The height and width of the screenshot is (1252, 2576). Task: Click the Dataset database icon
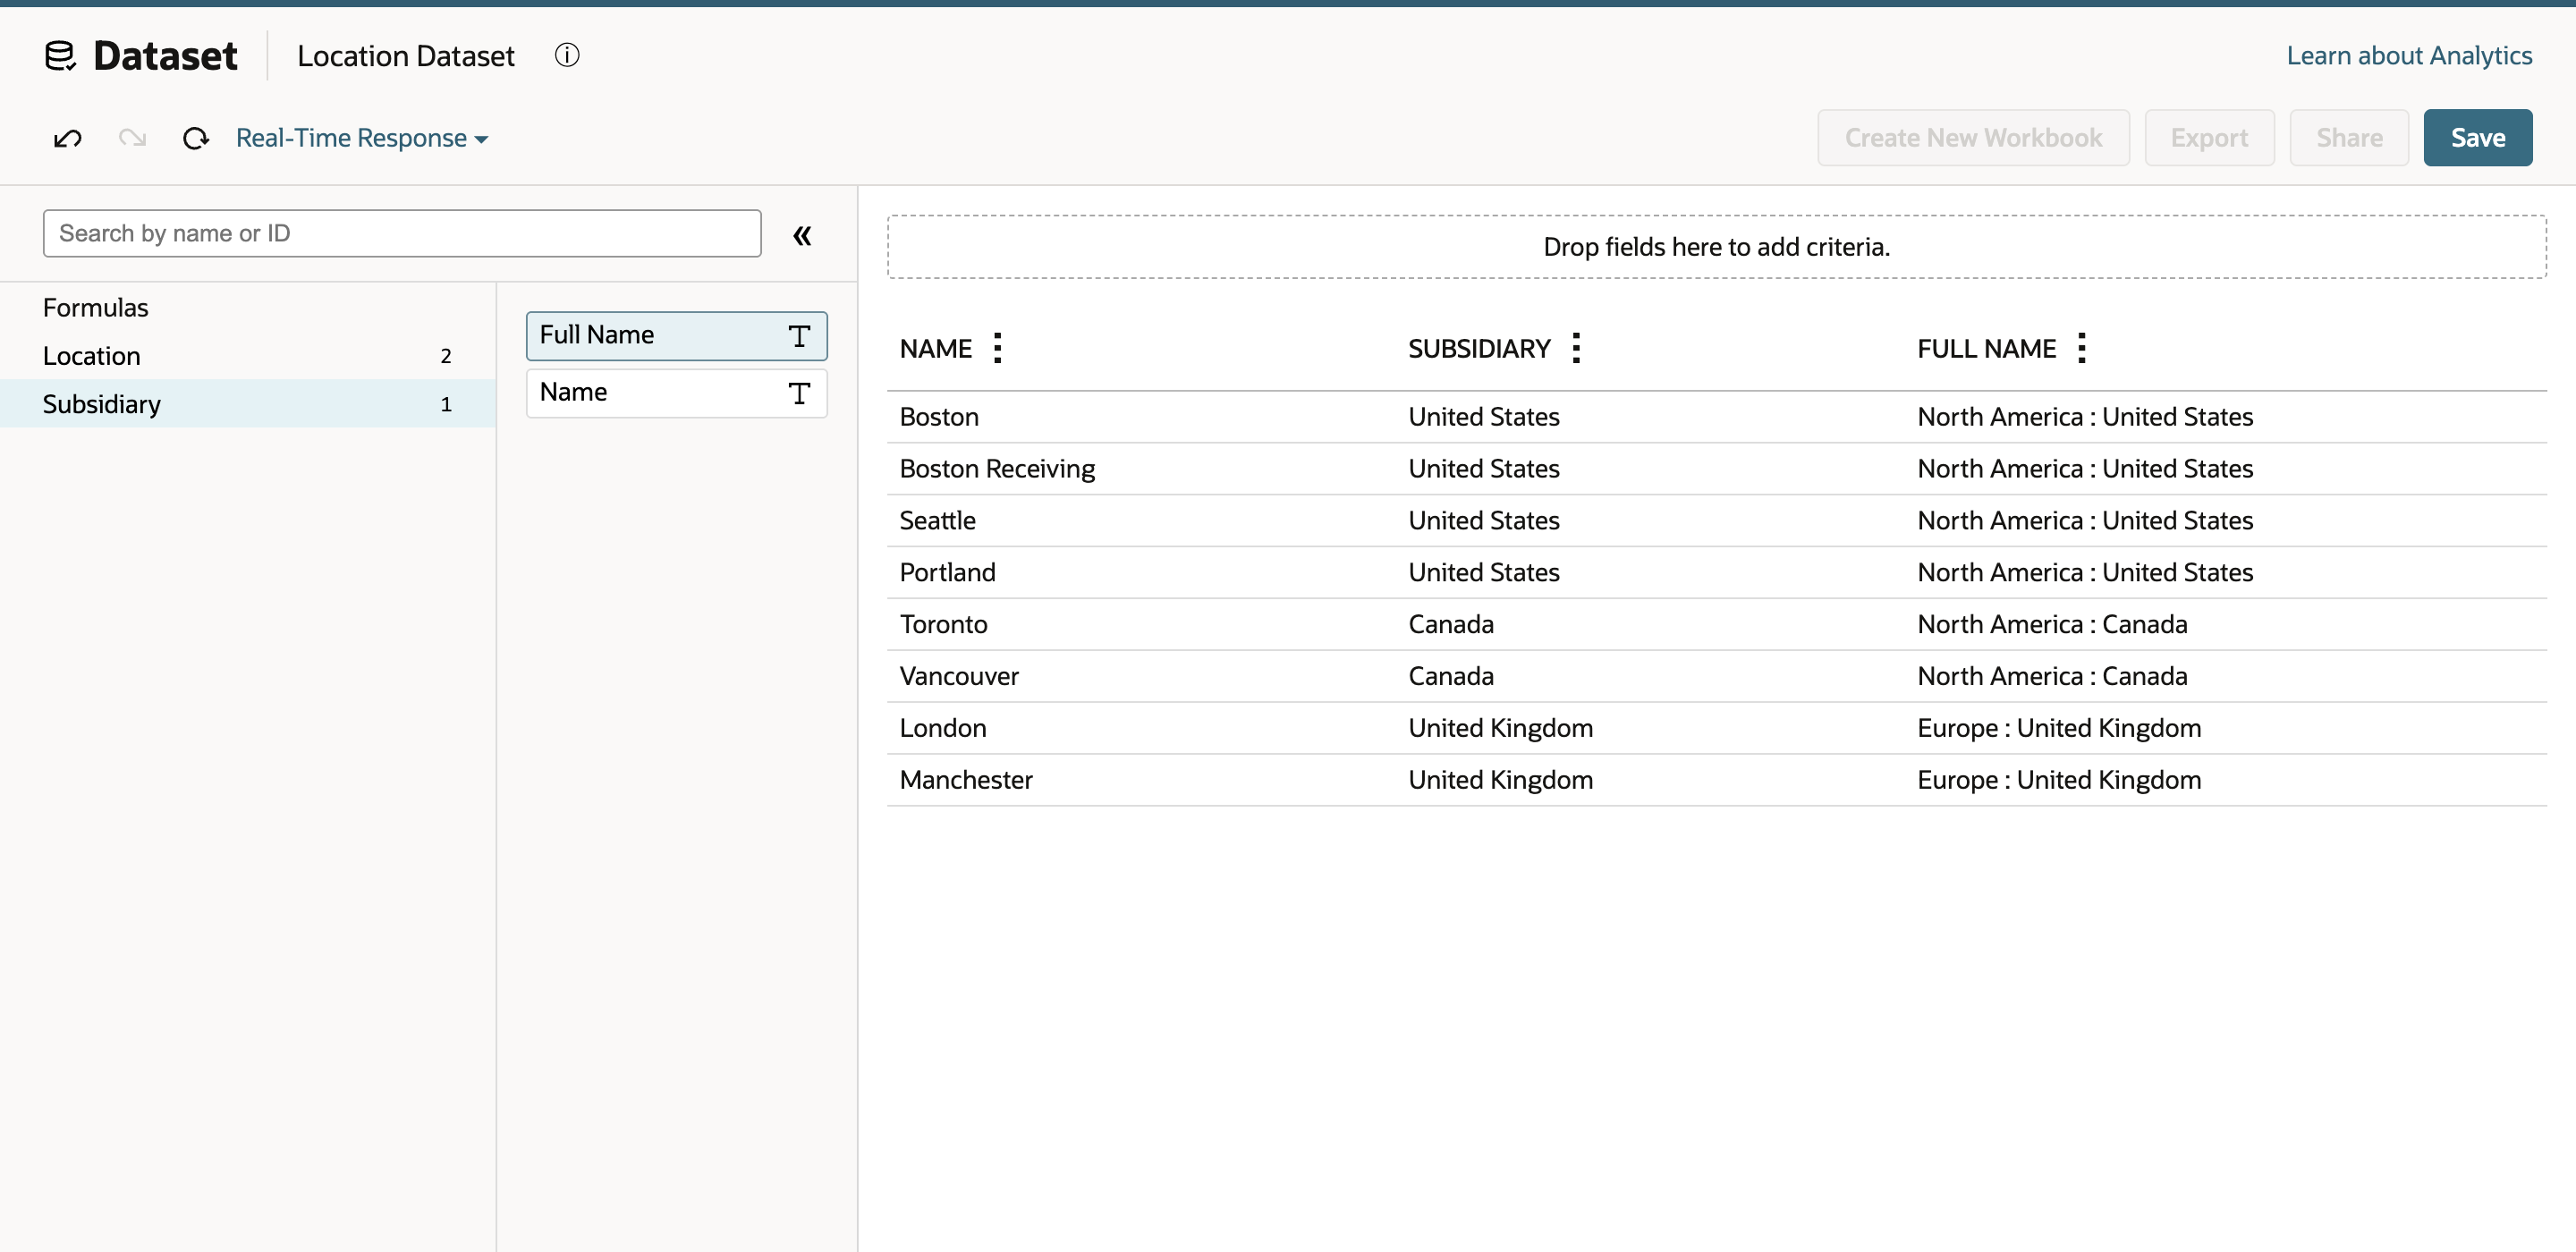point(60,56)
